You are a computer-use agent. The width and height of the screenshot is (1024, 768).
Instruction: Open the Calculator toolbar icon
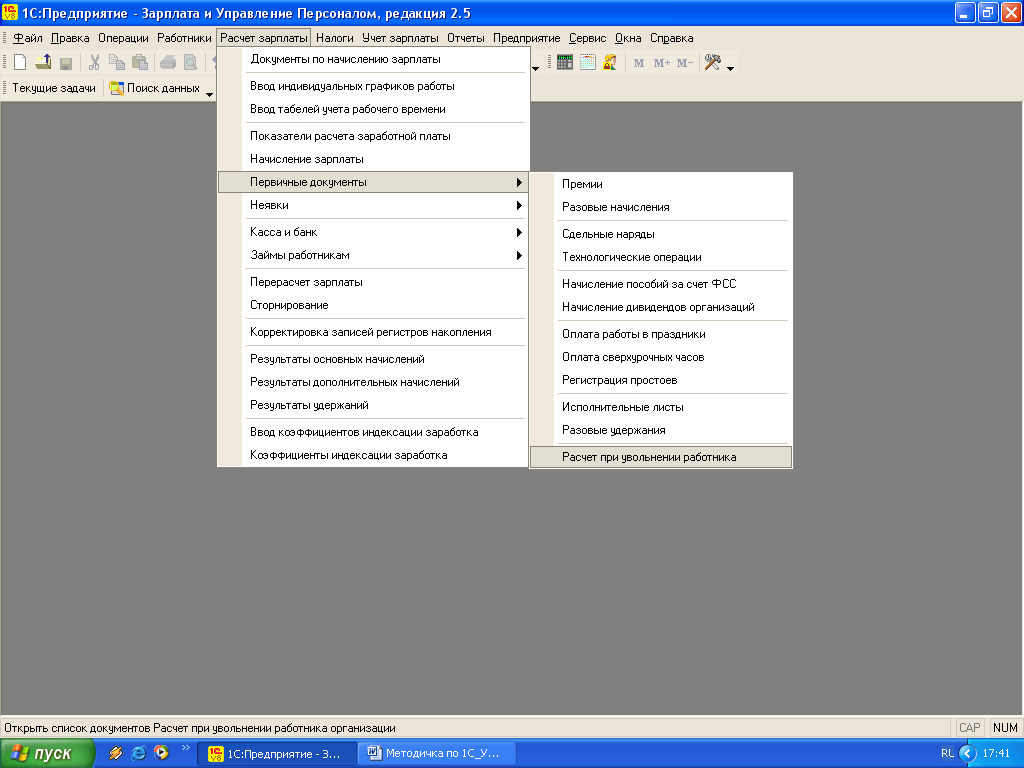tap(565, 63)
